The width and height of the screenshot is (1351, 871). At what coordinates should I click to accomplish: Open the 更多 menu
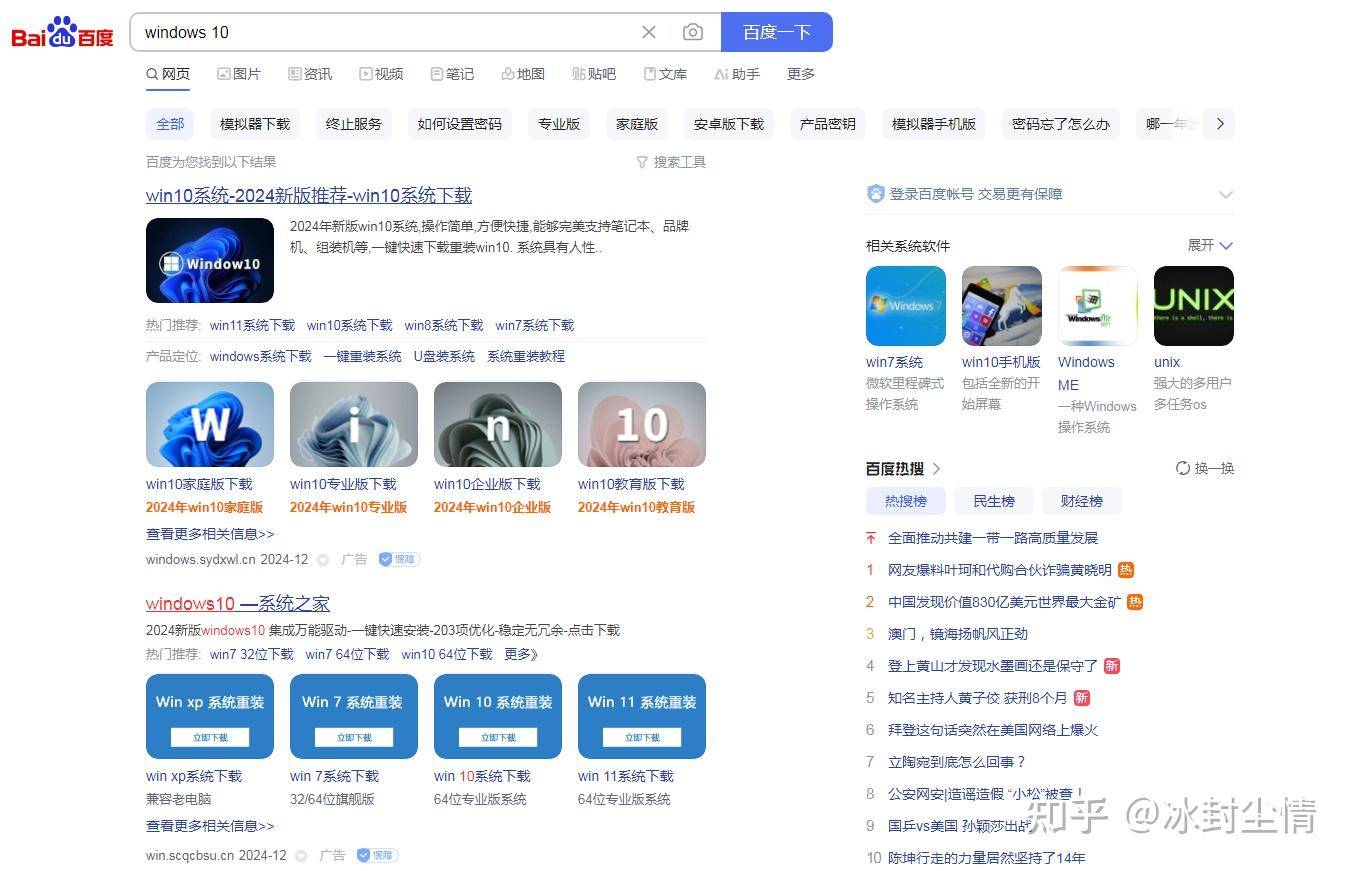pyautogui.click(x=801, y=74)
